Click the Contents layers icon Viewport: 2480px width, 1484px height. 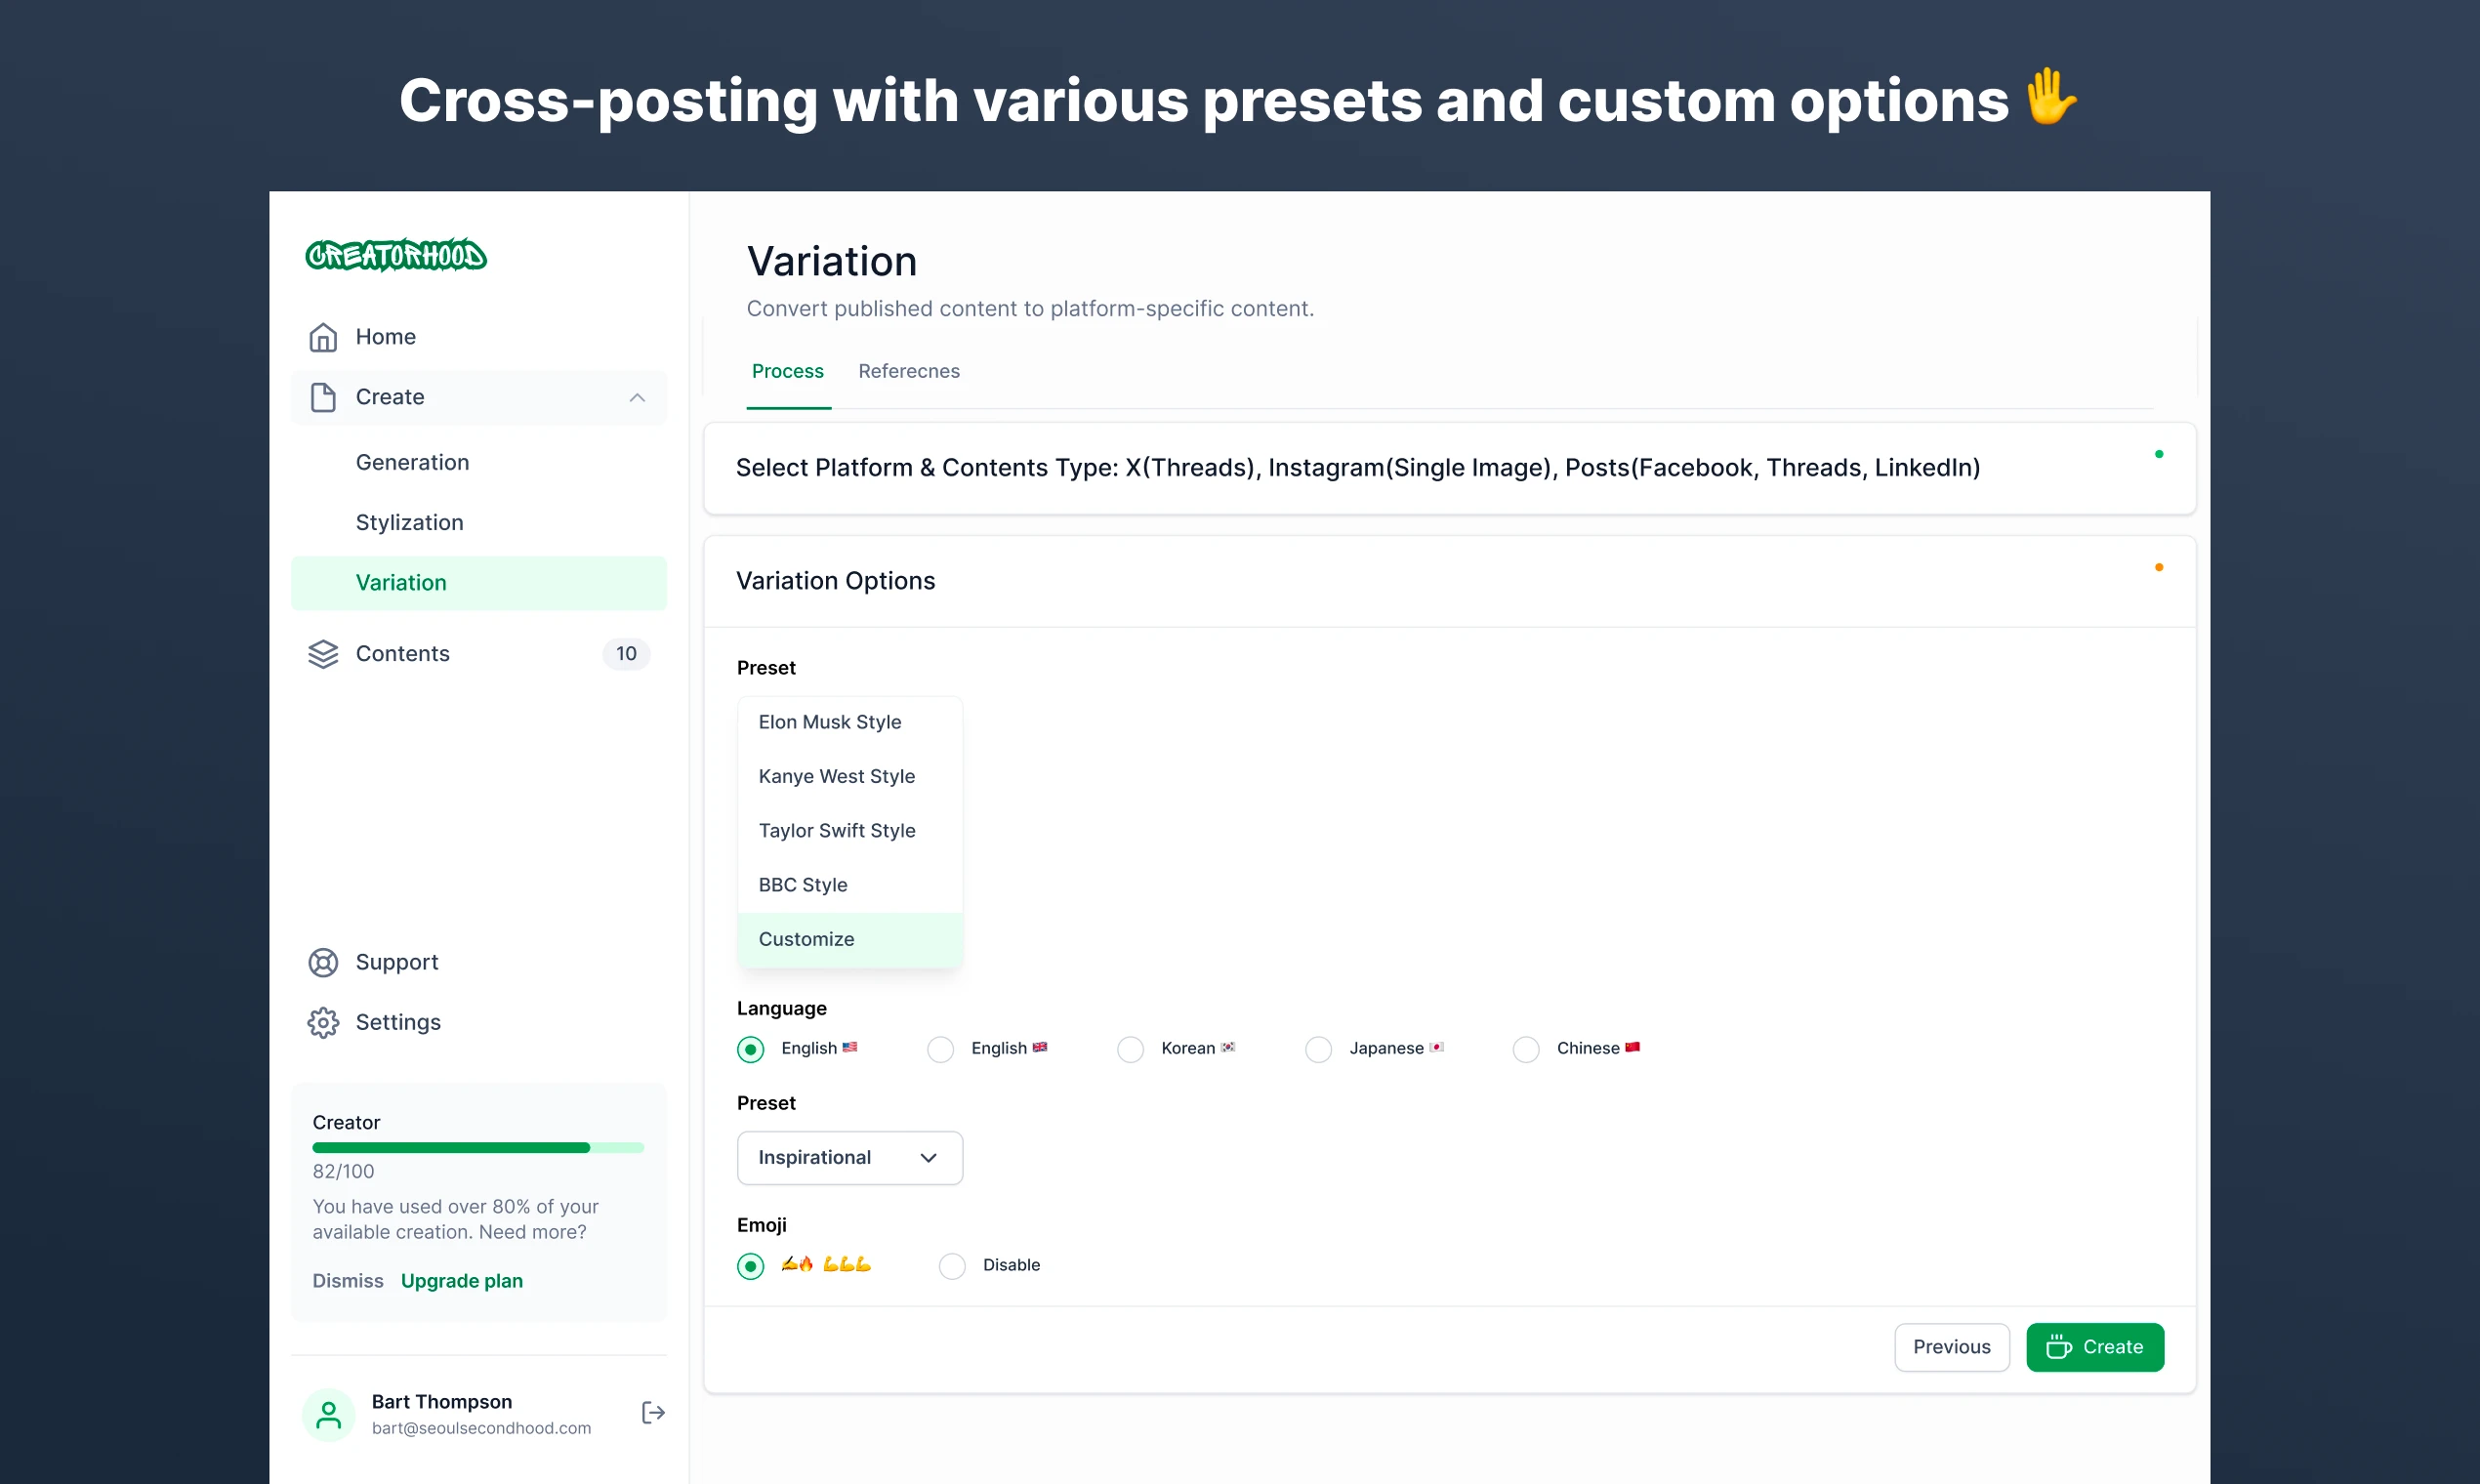(x=323, y=654)
